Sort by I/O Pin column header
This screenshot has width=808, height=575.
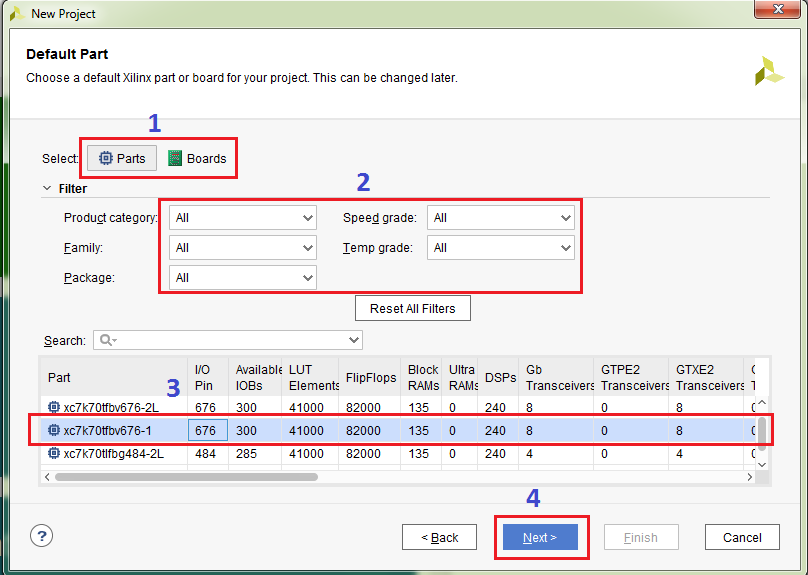pos(208,377)
